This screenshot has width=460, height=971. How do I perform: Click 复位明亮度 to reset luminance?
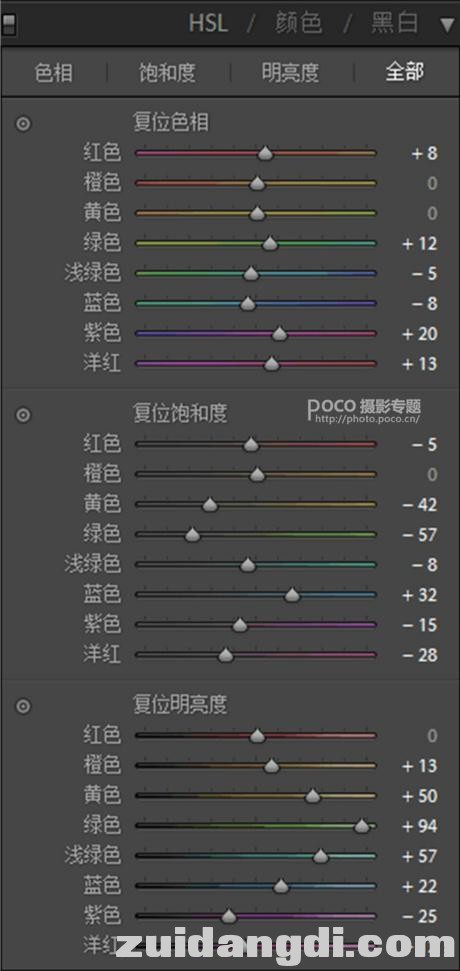click(x=180, y=704)
